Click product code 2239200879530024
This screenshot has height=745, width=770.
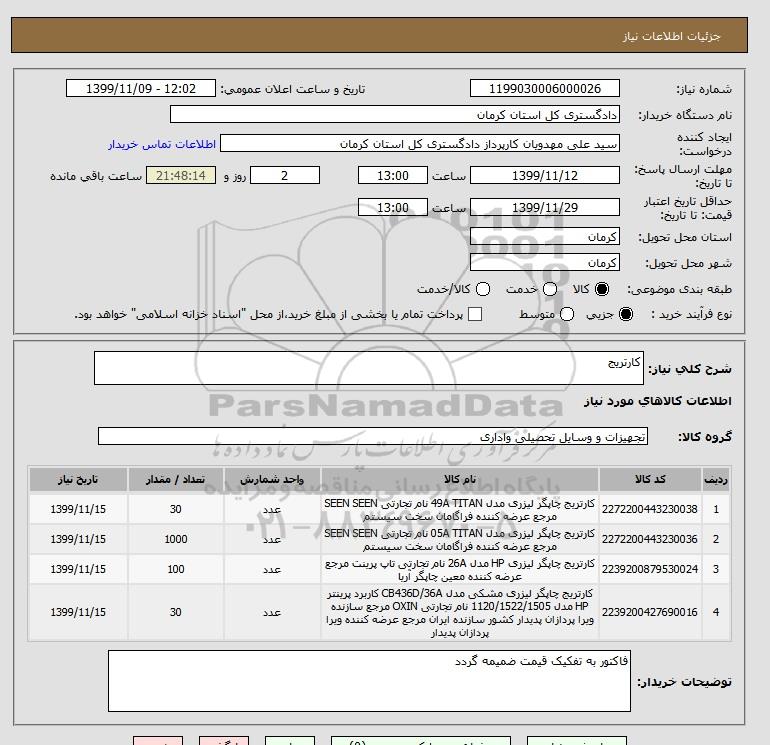[650, 569]
